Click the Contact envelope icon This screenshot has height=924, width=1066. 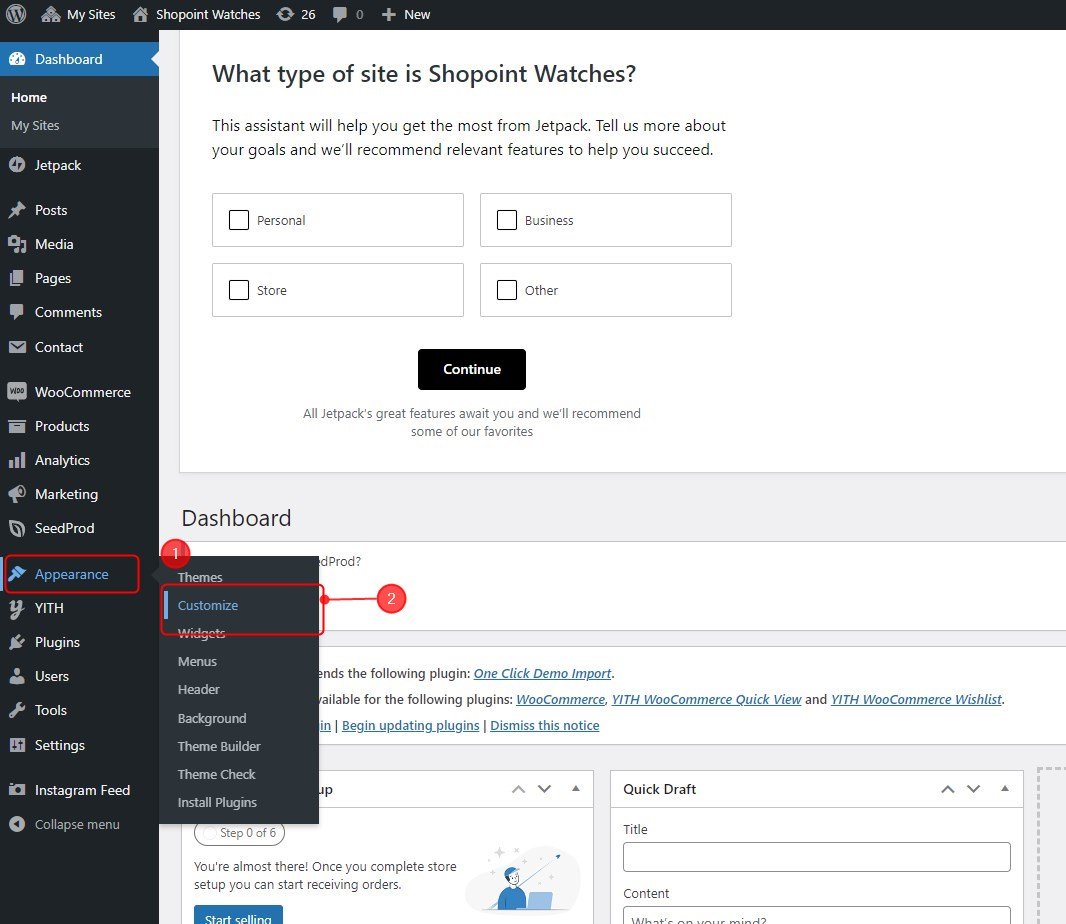click(17, 347)
